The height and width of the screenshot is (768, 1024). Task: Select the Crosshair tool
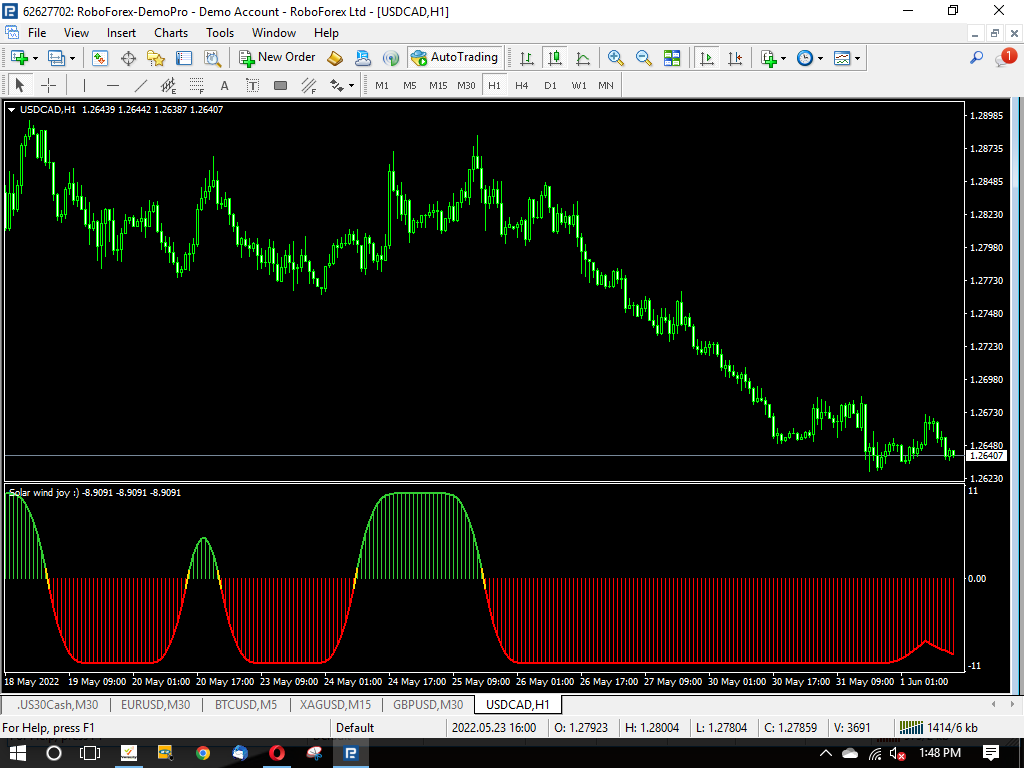[48, 85]
